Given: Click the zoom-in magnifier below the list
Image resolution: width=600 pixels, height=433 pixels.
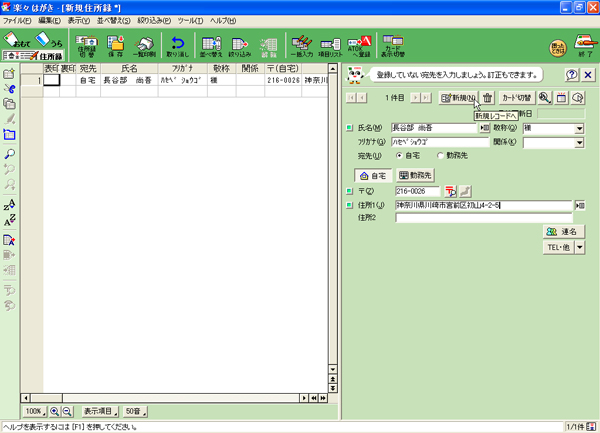Looking at the screenshot, I should pos(56,411).
